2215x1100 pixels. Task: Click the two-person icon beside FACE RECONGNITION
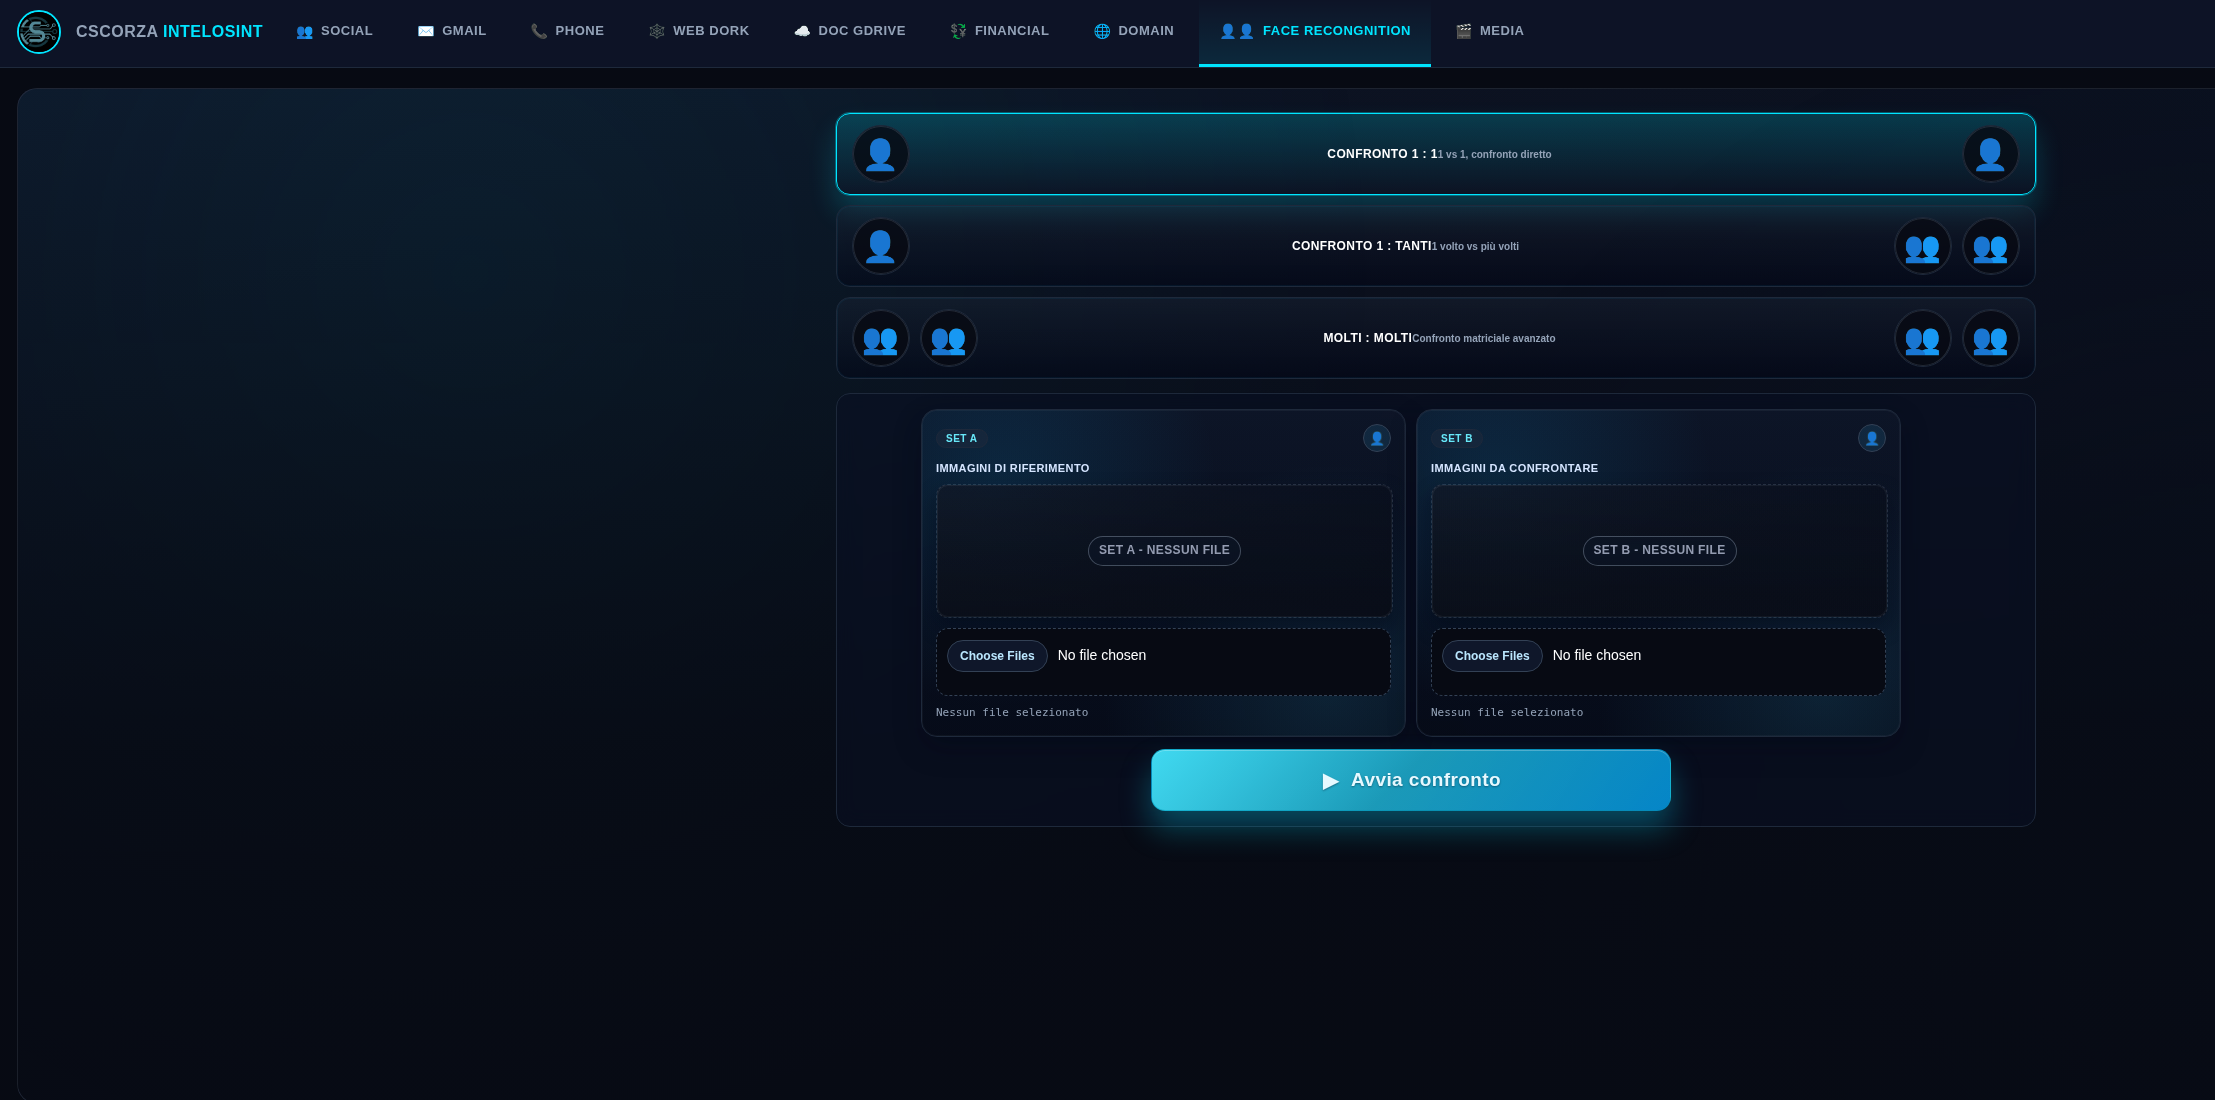[1237, 32]
